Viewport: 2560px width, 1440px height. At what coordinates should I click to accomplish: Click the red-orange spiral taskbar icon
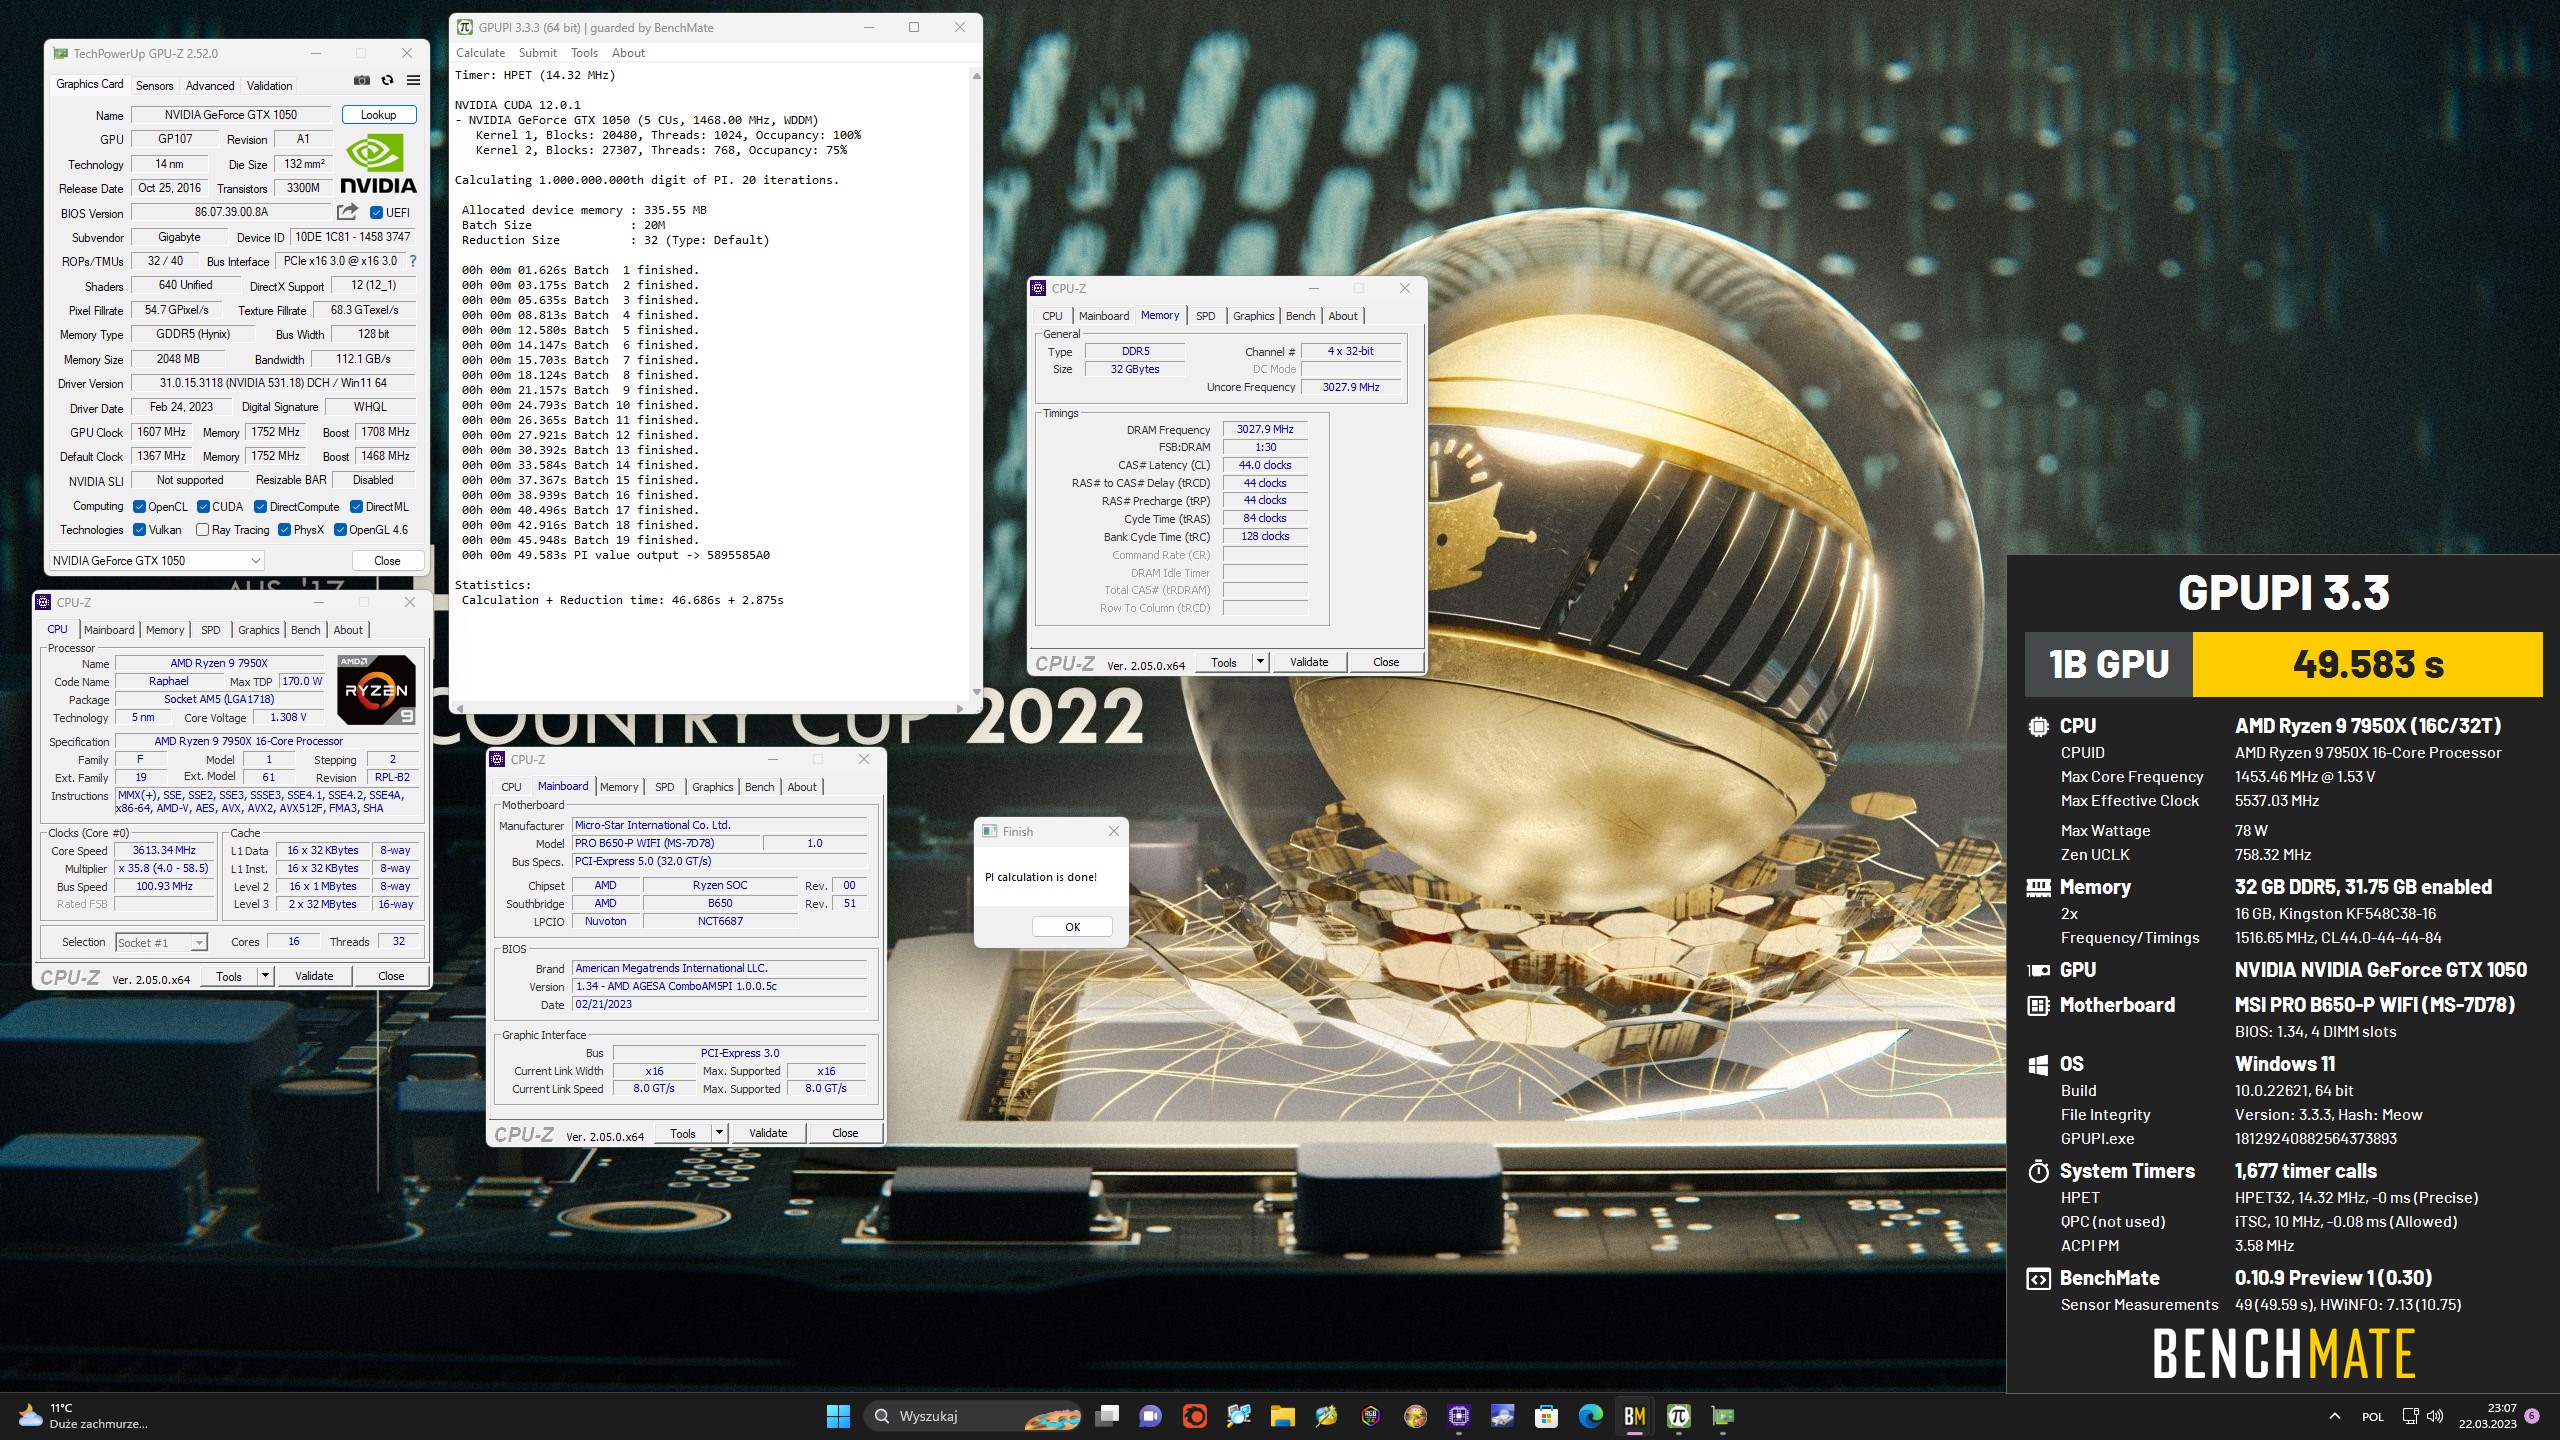(1194, 1416)
